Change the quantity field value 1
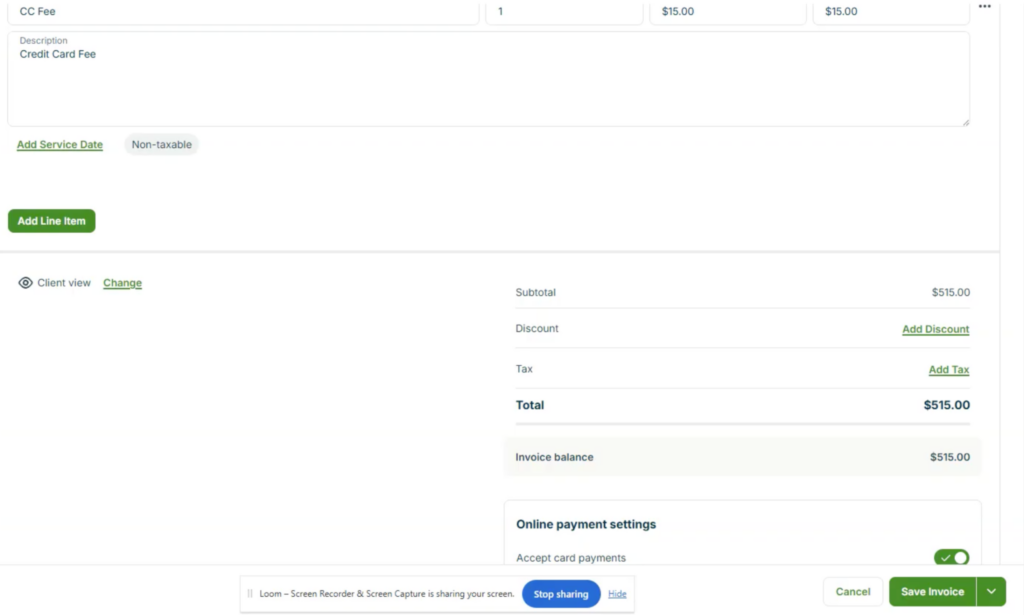Screen dimensions: 1024x615 (564, 12)
